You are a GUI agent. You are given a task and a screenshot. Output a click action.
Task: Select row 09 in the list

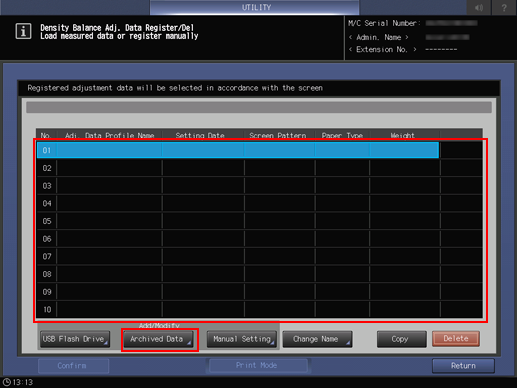(x=238, y=292)
